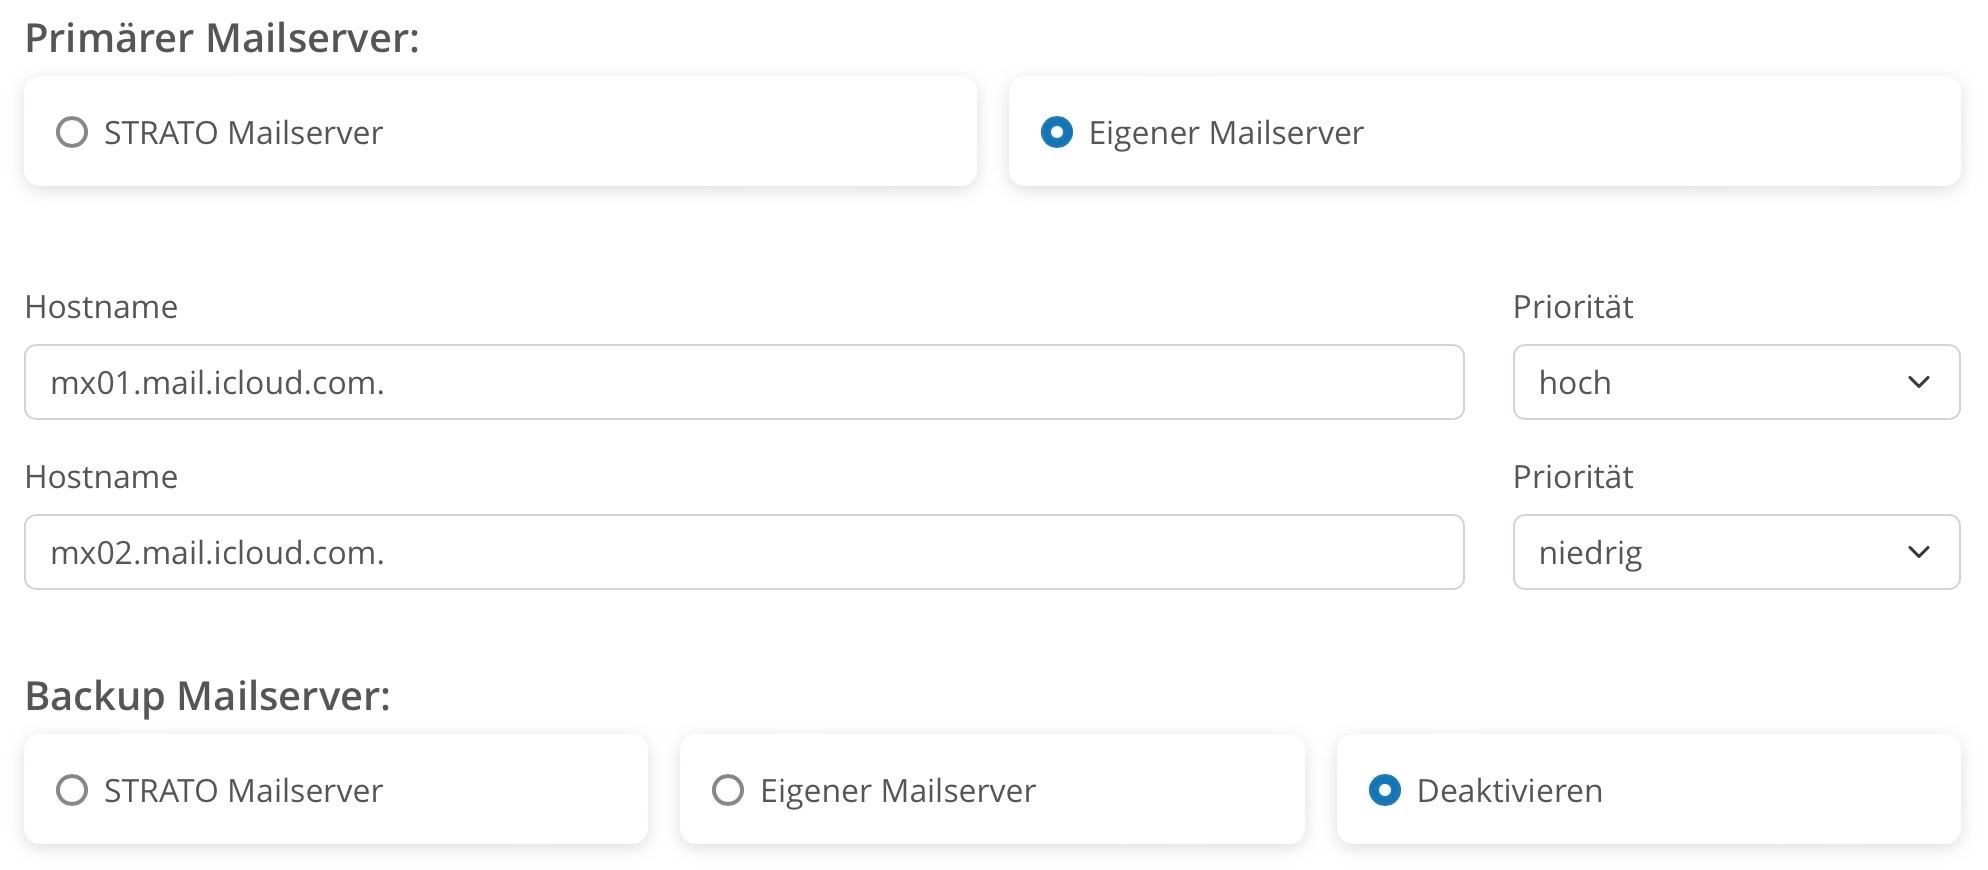1988x870 pixels.
Task: Click the second Hostname label
Action: (x=101, y=477)
